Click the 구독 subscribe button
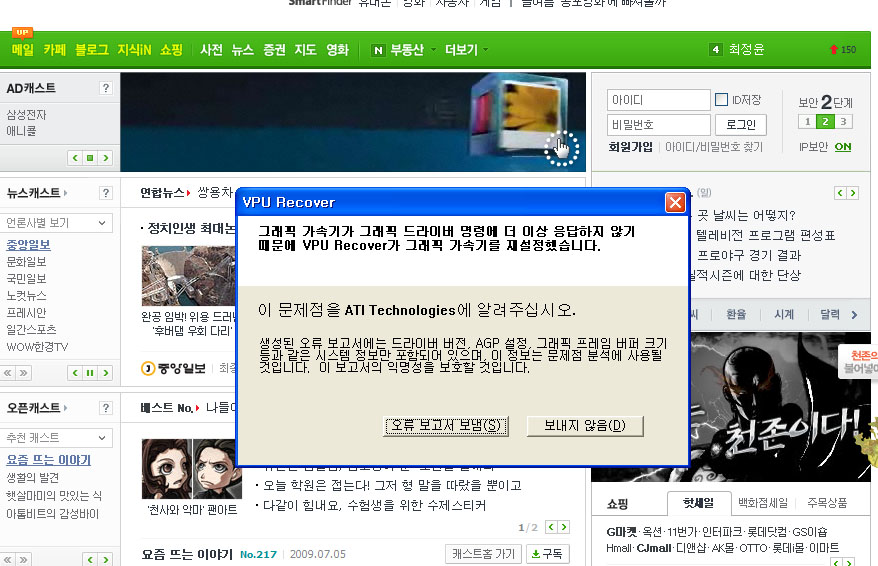Screen dimensions: 878x566 pyautogui.click(x=547, y=554)
